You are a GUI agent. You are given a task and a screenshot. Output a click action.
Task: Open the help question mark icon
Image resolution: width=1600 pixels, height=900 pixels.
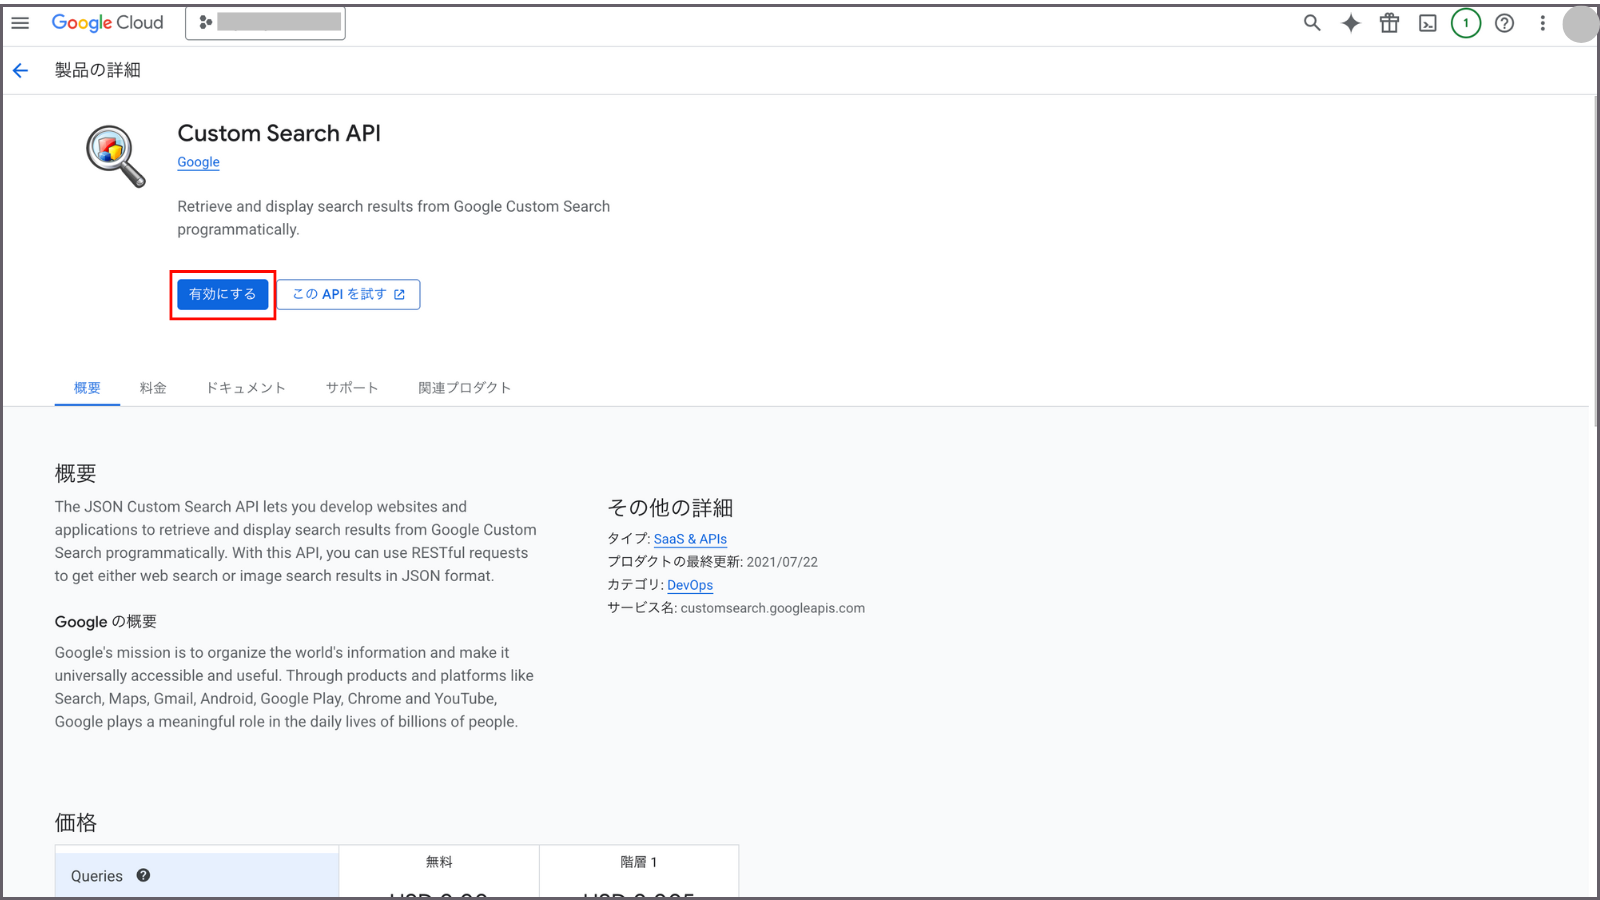(1504, 23)
